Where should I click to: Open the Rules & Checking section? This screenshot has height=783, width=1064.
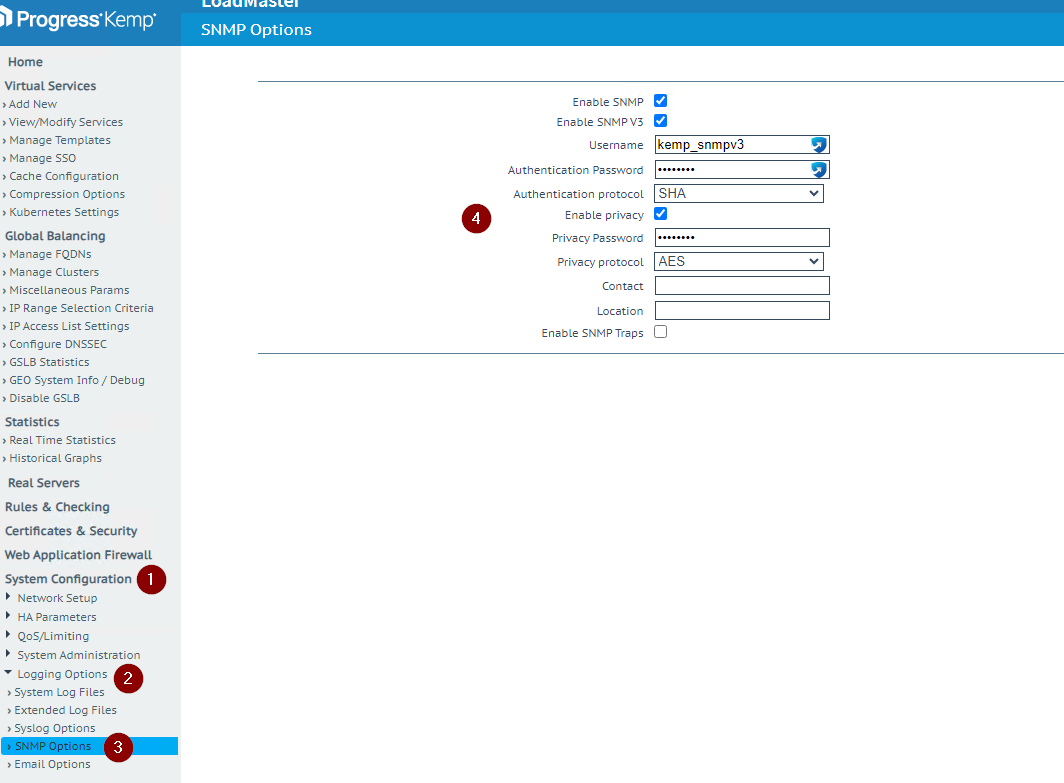tap(57, 507)
